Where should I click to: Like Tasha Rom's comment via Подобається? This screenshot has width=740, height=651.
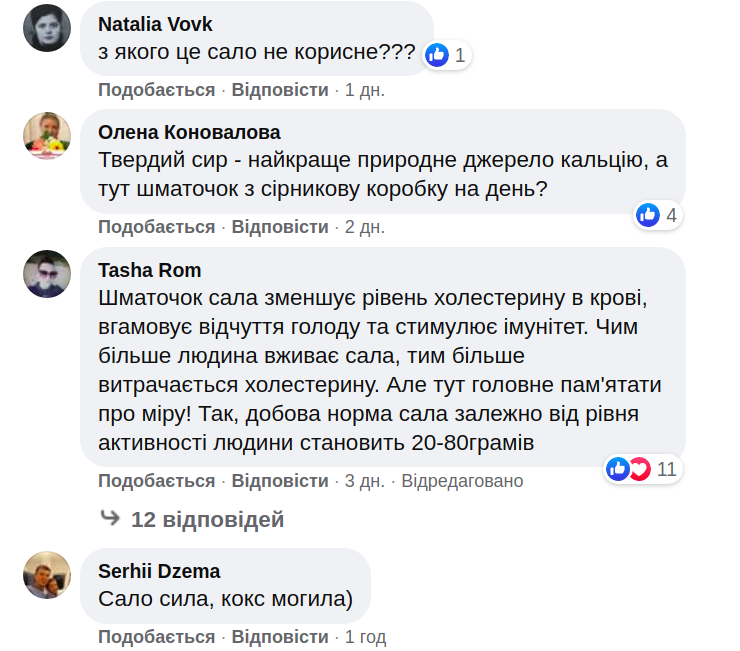point(157,481)
